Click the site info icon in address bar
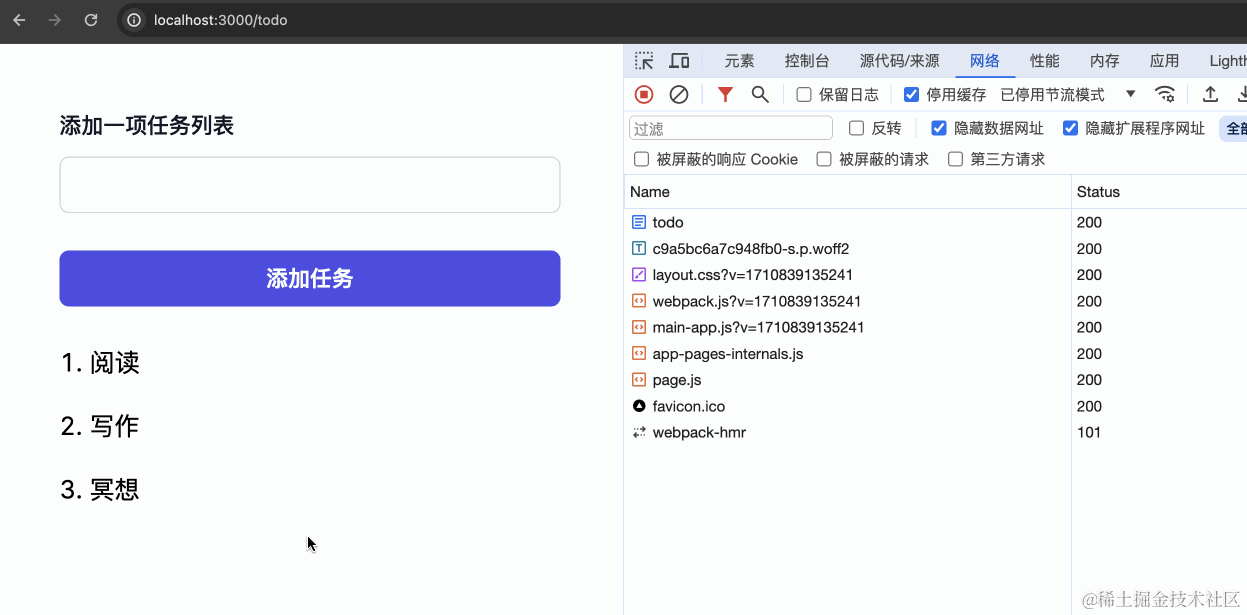1247x615 pixels. [134, 20]
